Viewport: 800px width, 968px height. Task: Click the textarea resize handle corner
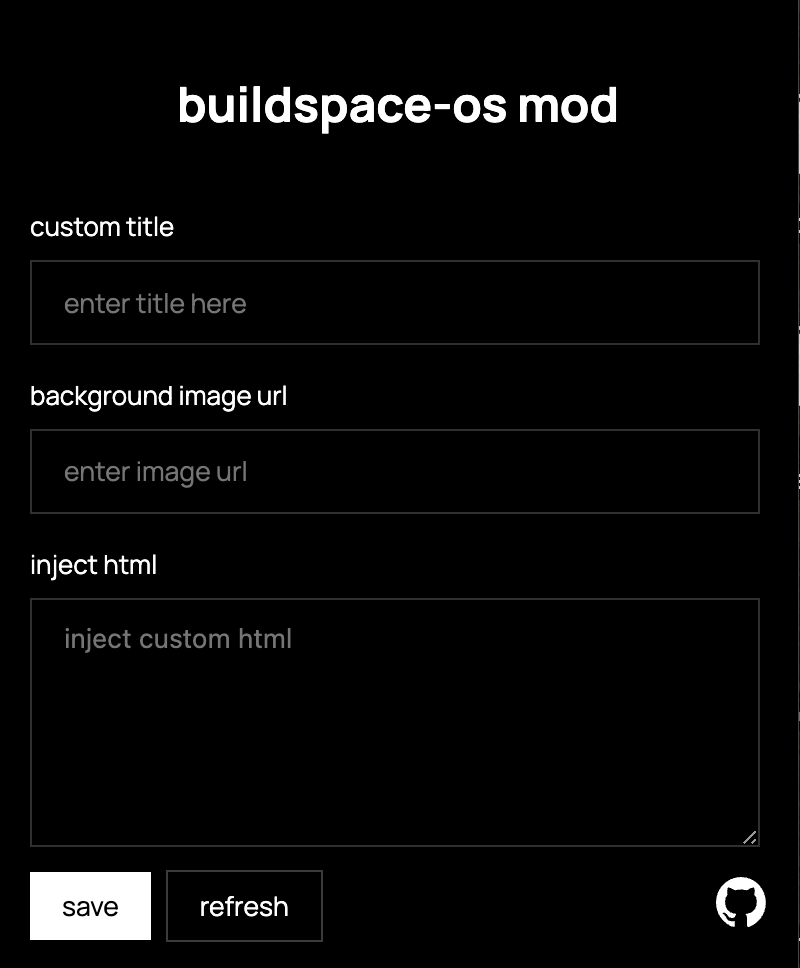(x=750, y=837)
